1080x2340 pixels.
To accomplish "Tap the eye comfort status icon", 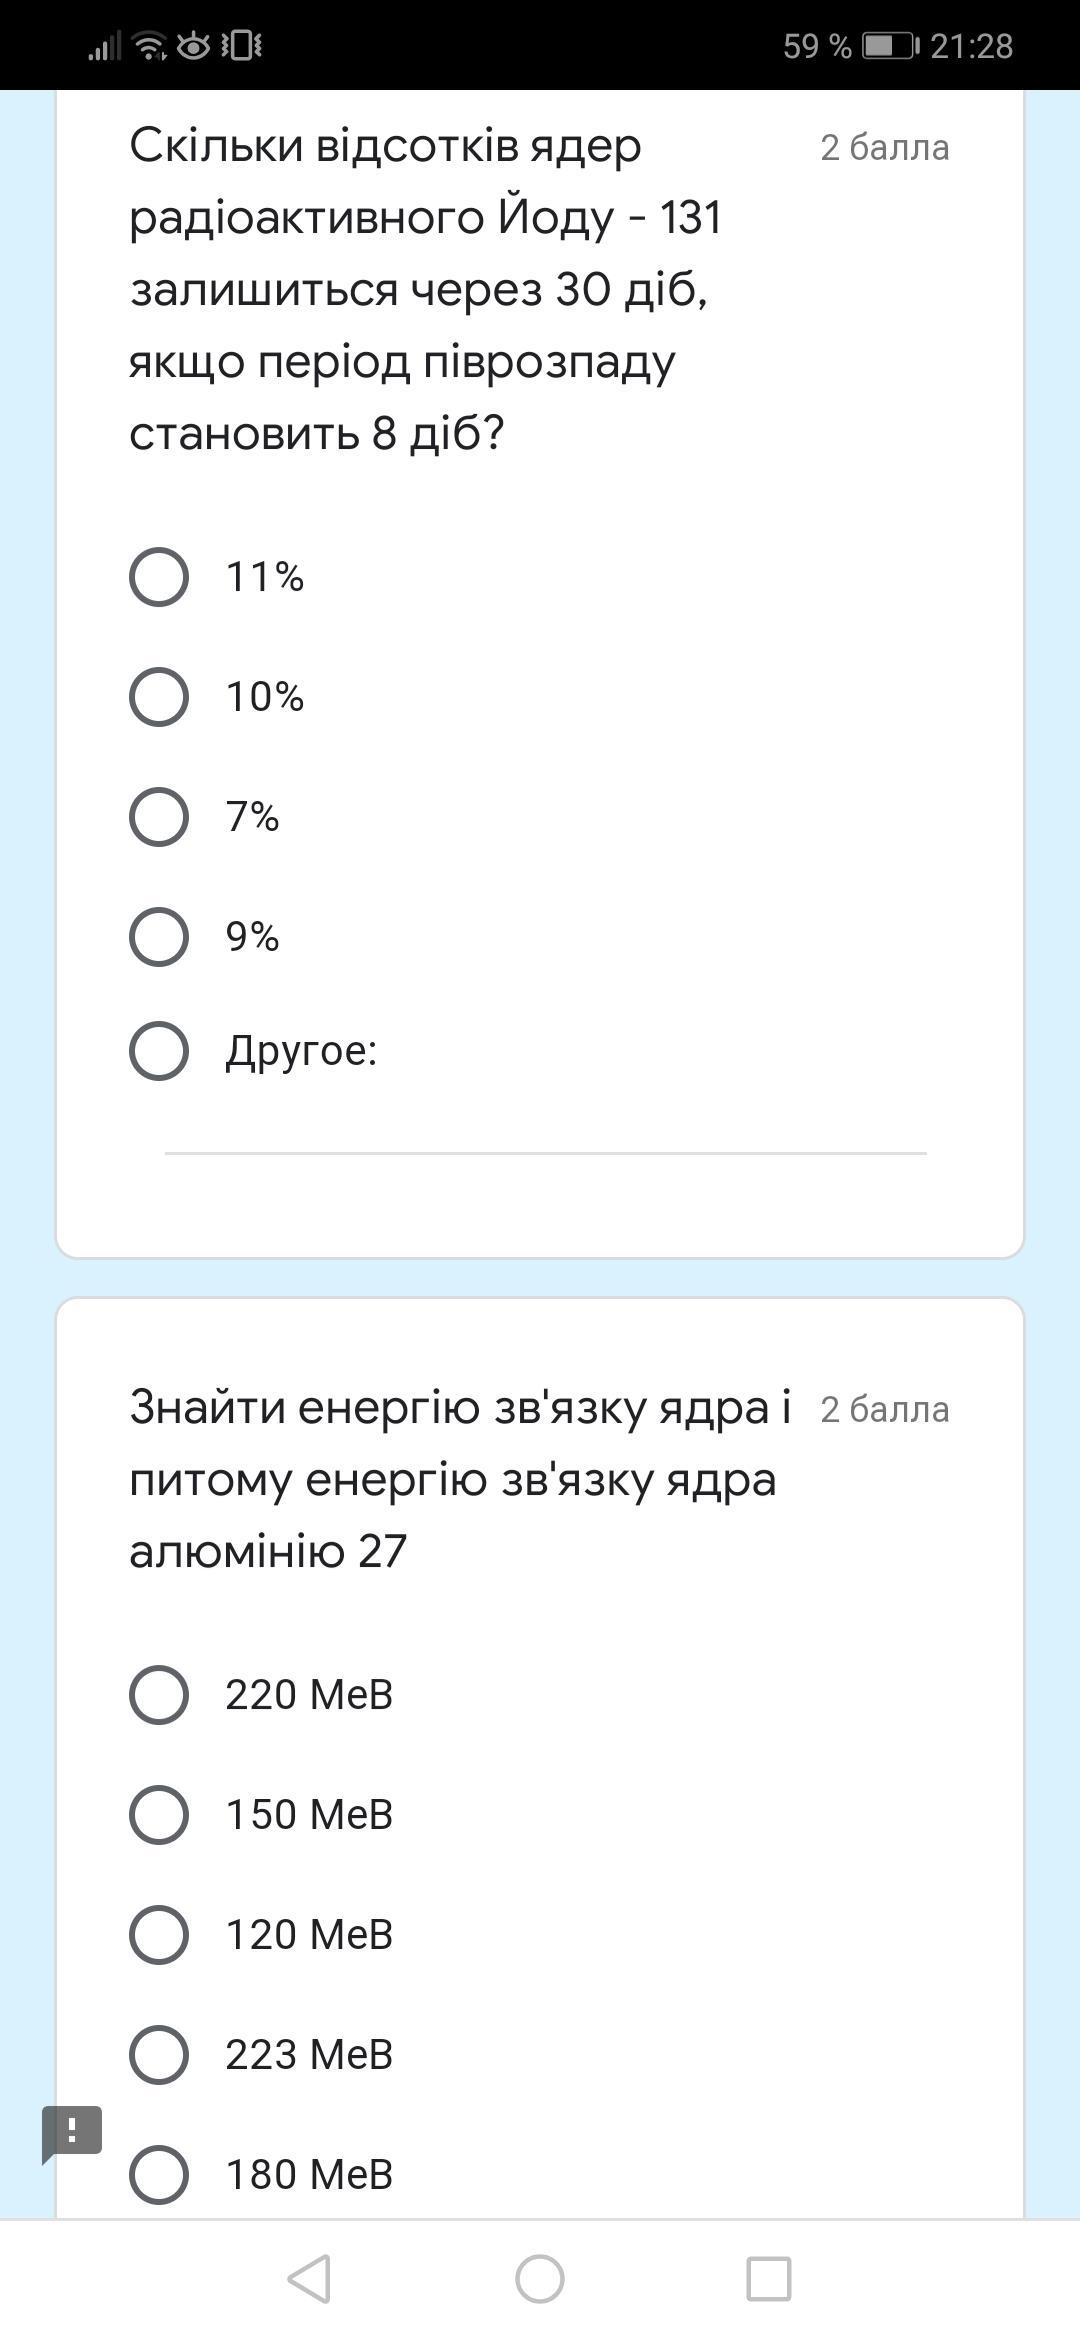I will click(x=193, y=46).
